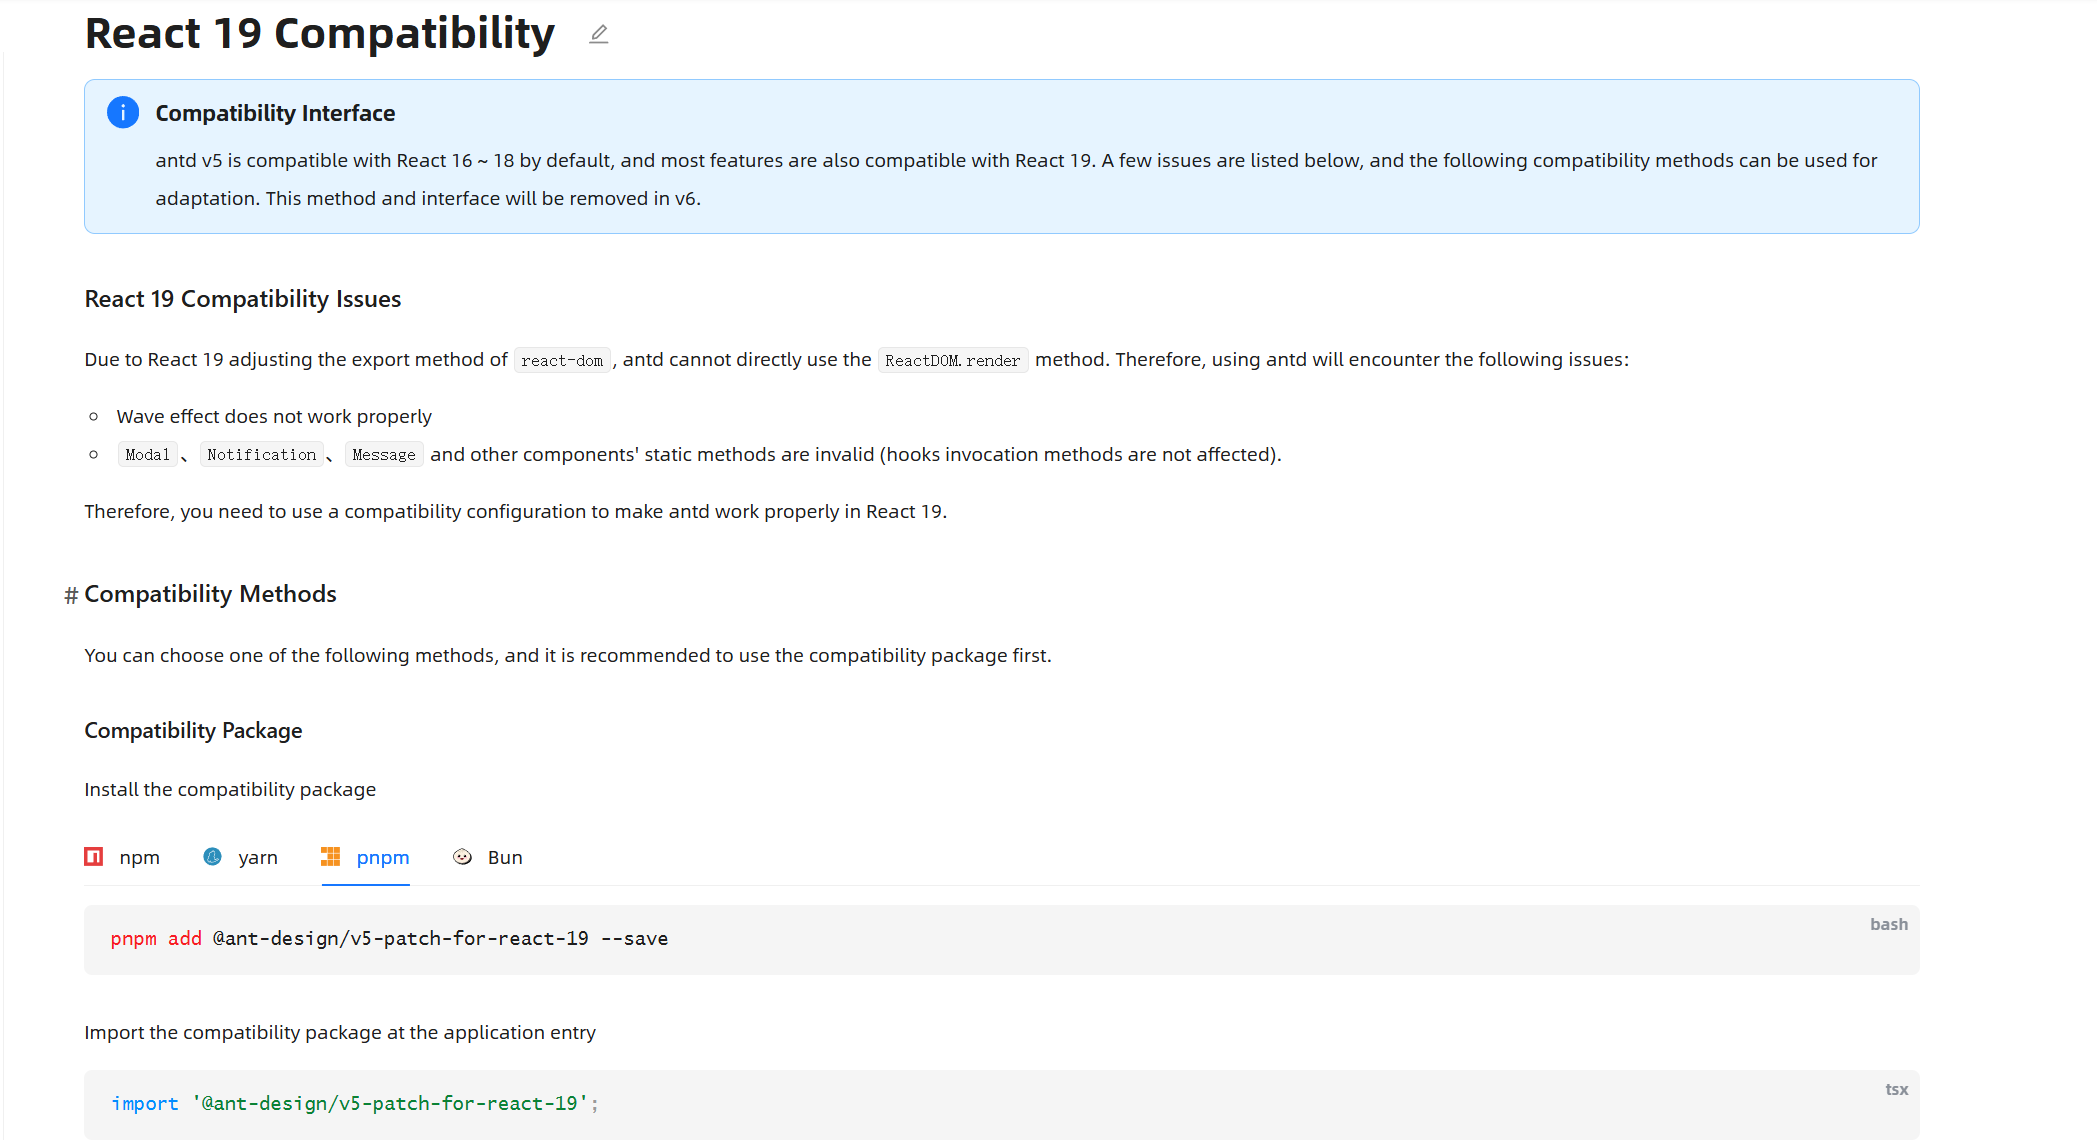Image resolution: width=2097 pixels, height=1140 pixels.
Task: Click the Notification inline code tag
Action: [261, 455]
